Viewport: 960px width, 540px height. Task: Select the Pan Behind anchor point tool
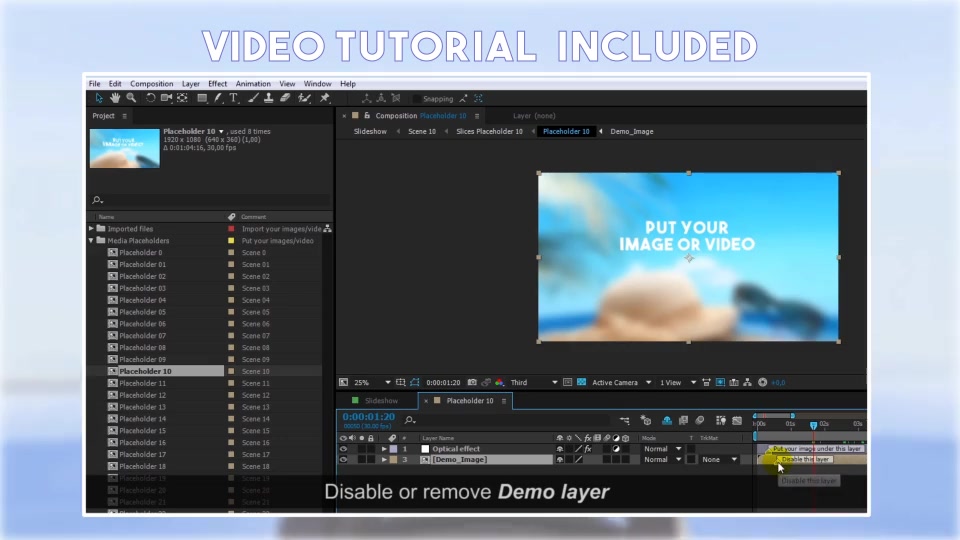click(182, 98)
